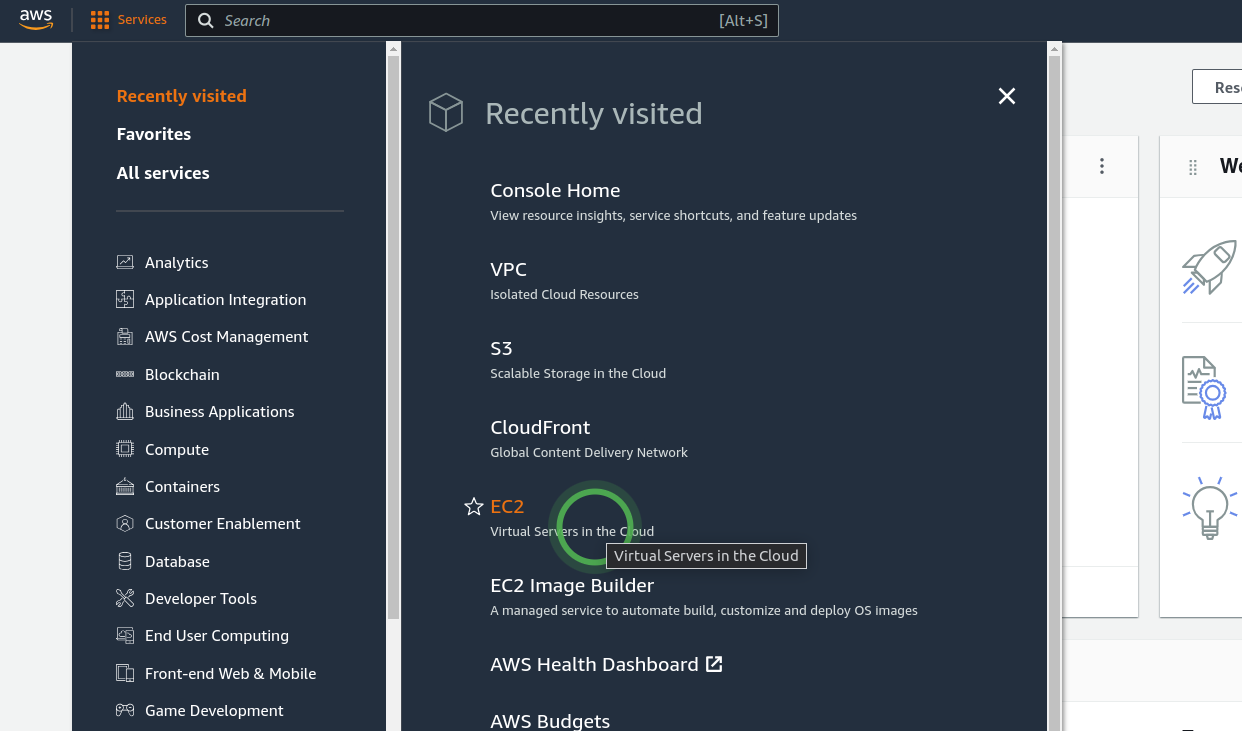Click the category list vertical scrollbar

393,336
